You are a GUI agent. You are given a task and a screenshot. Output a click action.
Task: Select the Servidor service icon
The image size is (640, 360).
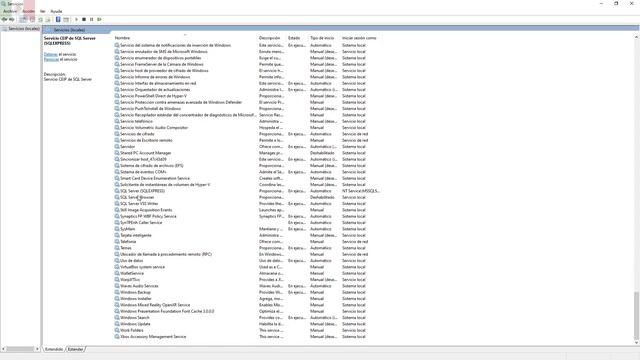[x=117, y=147]
